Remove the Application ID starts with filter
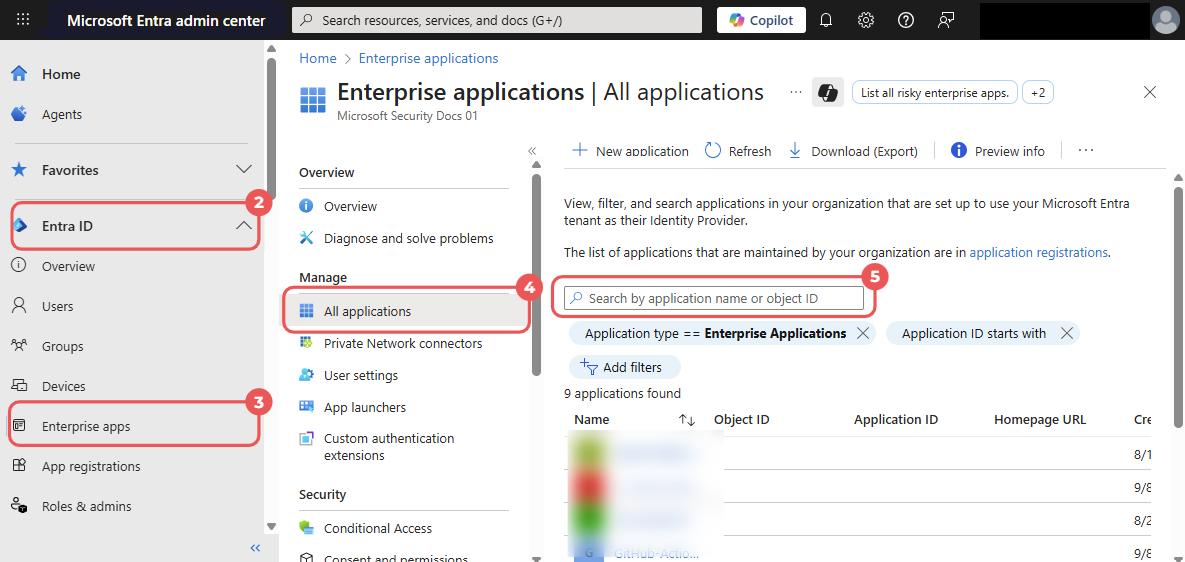Image resolution: width=1185 pixels, height=562 pixels. 1067,333
